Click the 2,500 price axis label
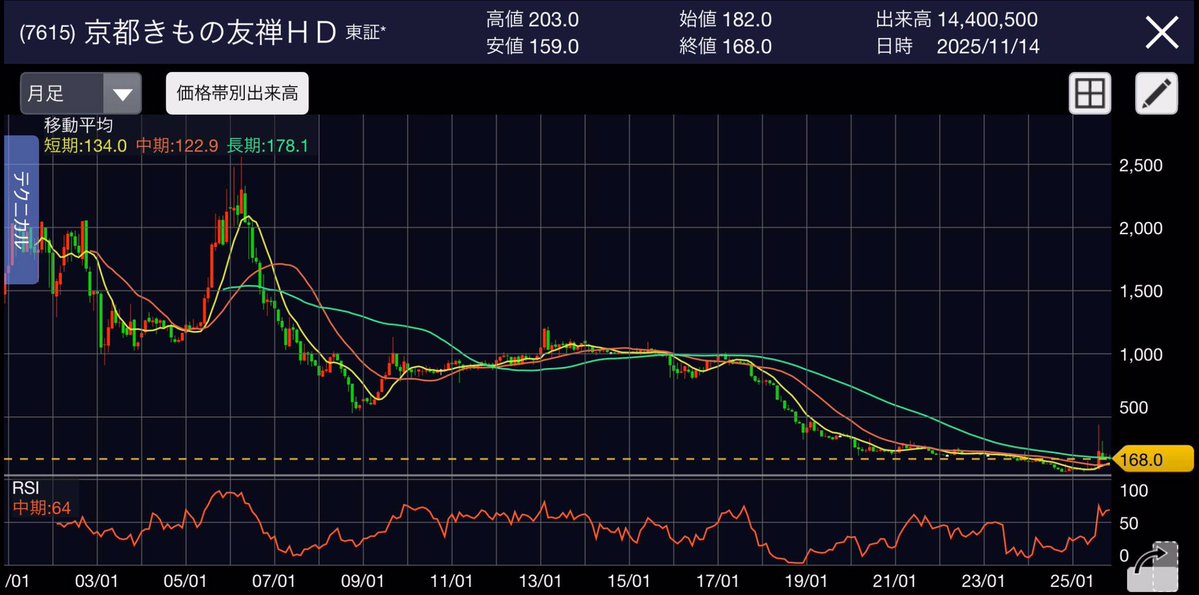Viewport: 1199px width, 595px height. (x=1141, y=165)
